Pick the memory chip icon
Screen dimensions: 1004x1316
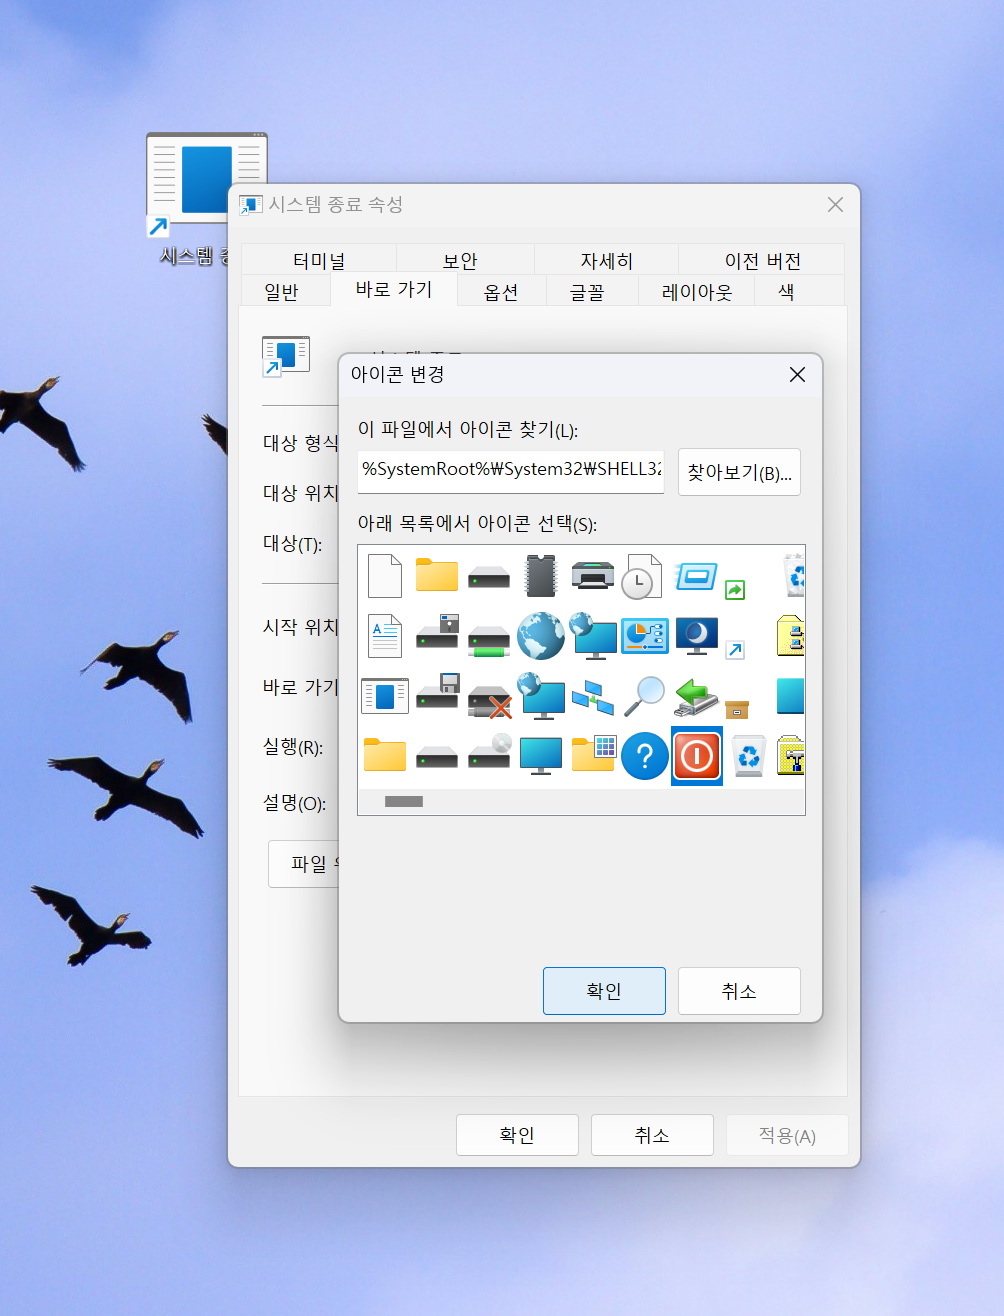(x=541, y=576)
